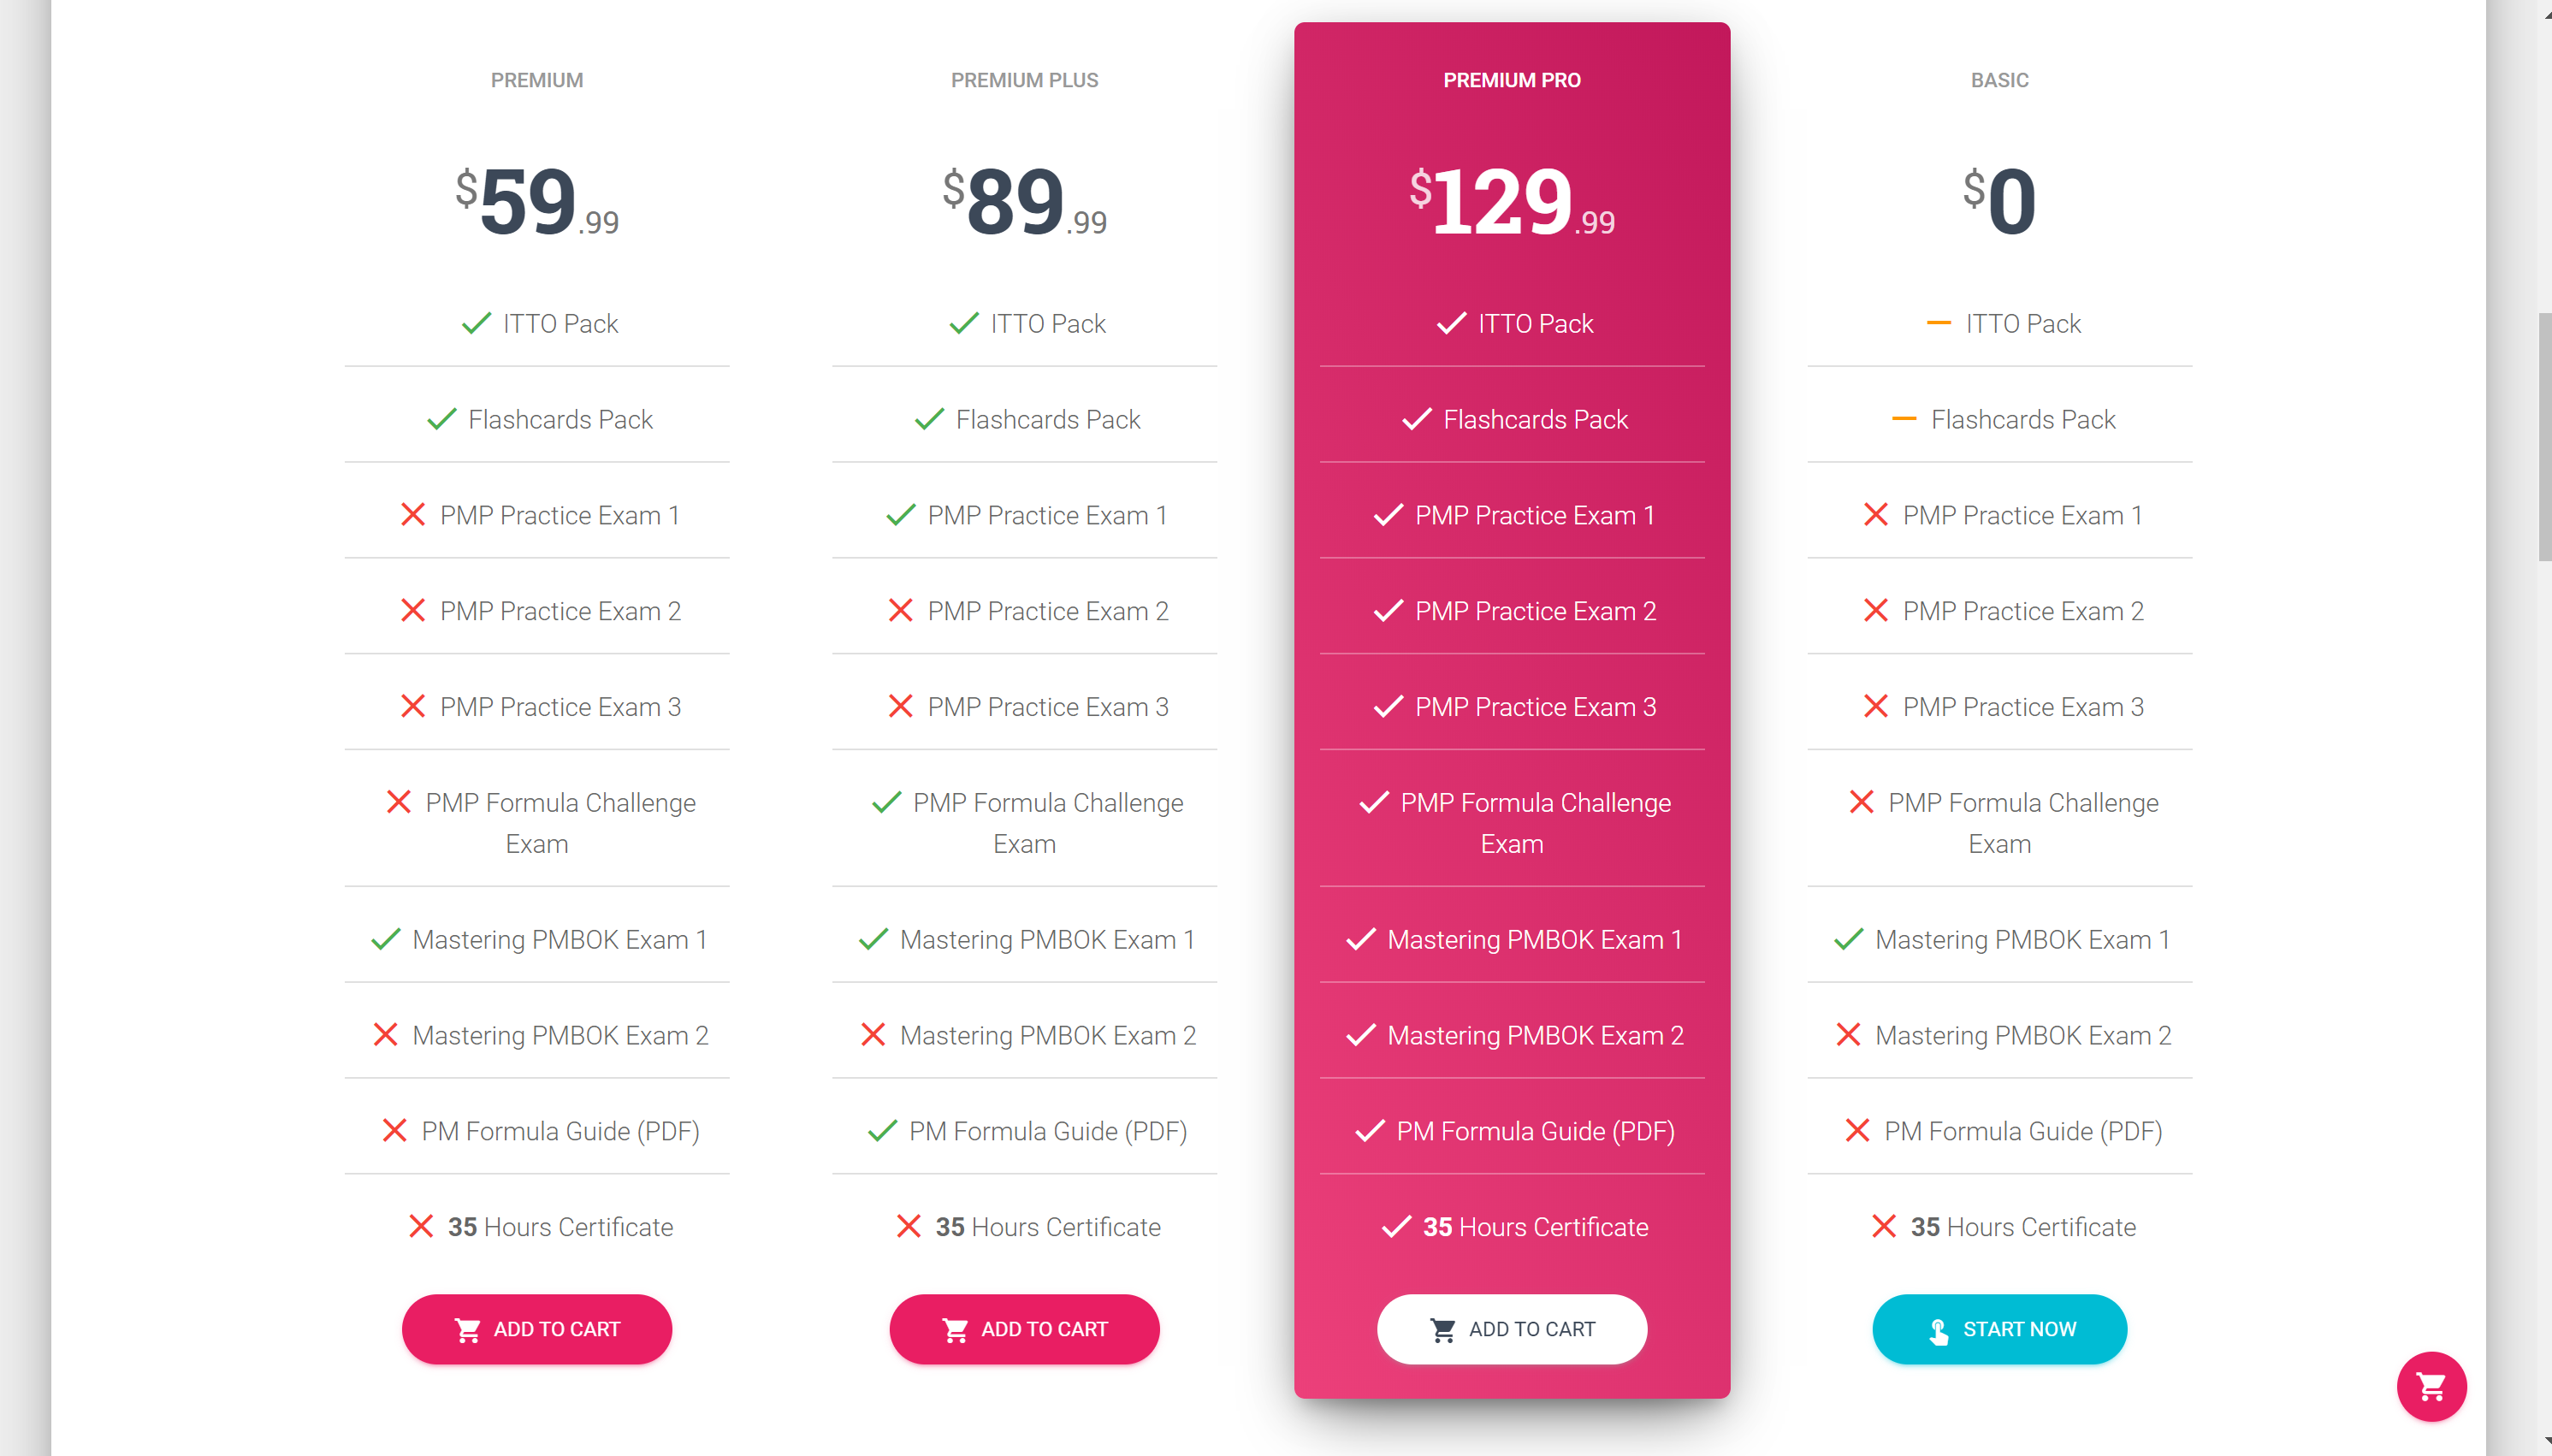The image size is (2552, 1456).
Task: Click the ADD TO CART button for Premium Pro
Action: coord(1513,1328)
